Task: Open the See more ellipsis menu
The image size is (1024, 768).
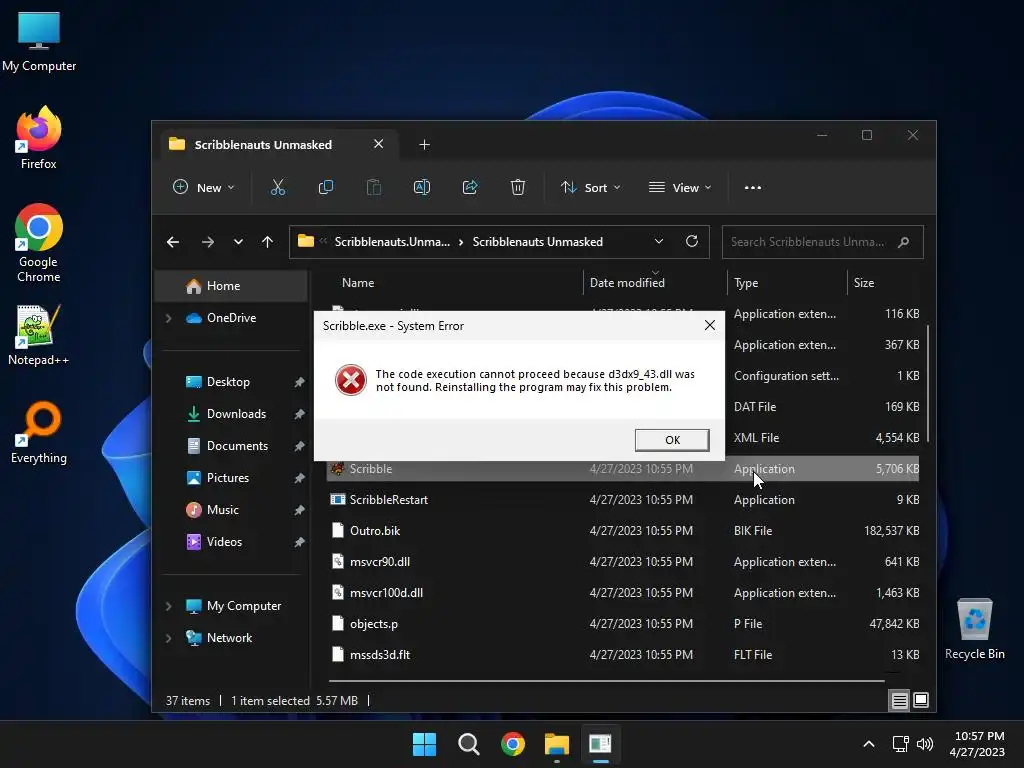Action: (753, 187)
